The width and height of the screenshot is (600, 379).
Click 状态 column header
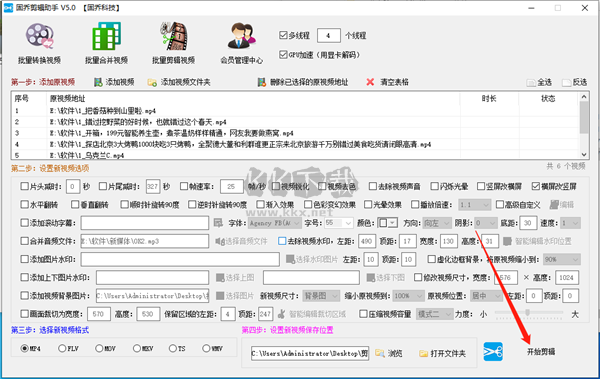[x=548, y=99]
